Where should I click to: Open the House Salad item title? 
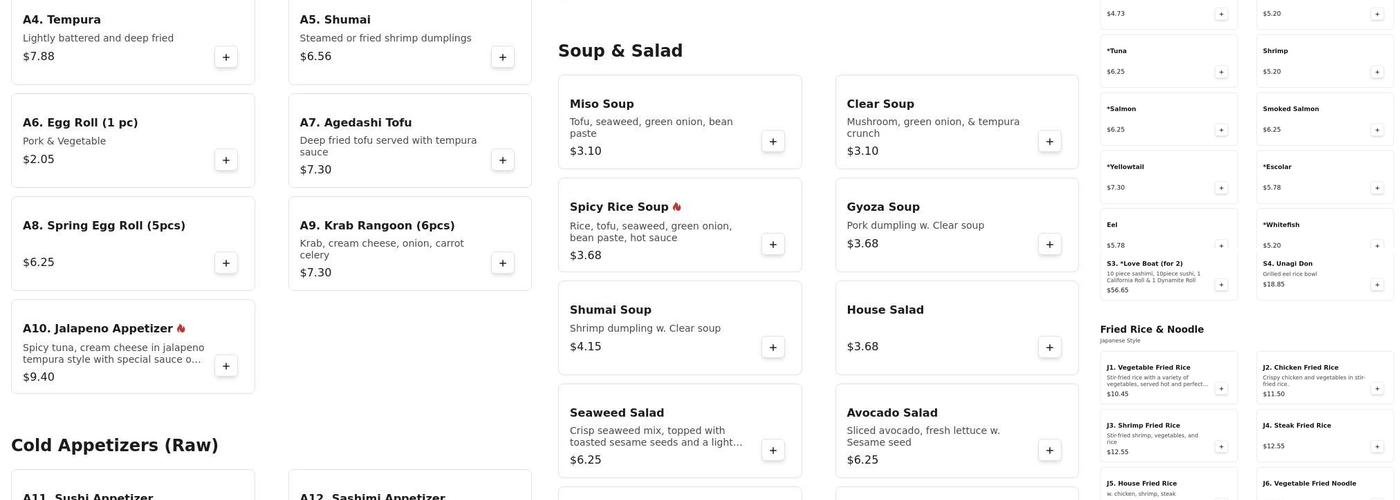coord(885,310)
